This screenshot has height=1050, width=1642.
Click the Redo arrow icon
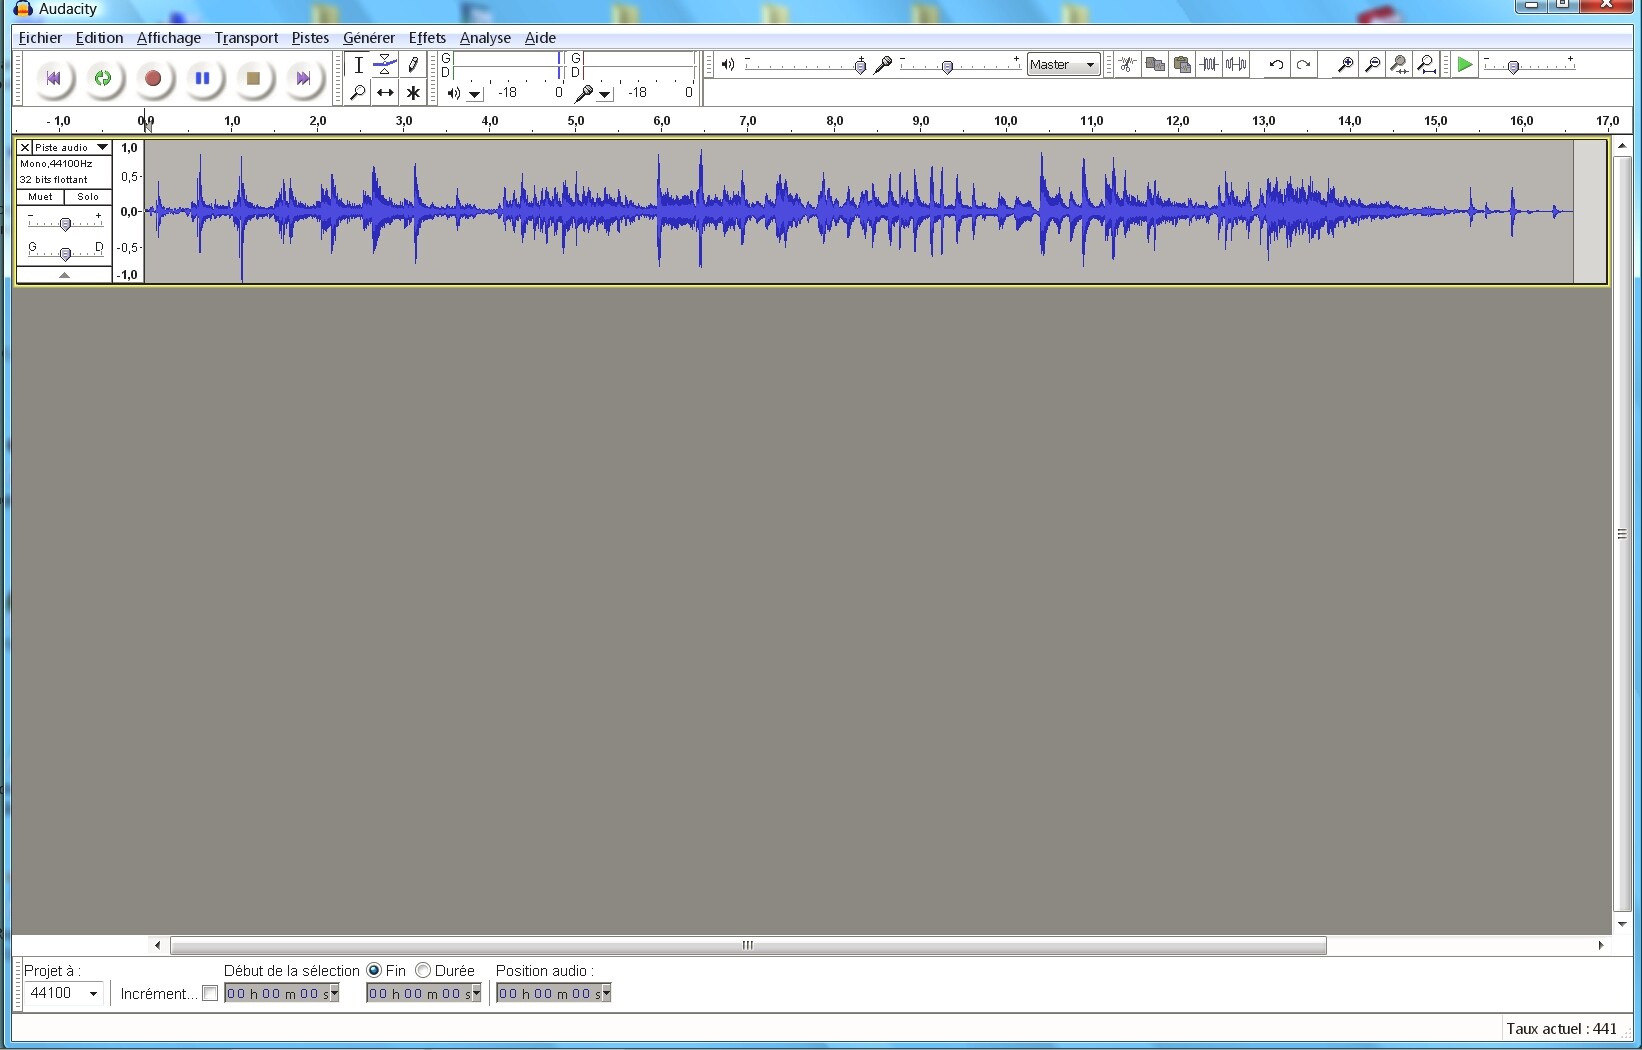[1303, 64]
